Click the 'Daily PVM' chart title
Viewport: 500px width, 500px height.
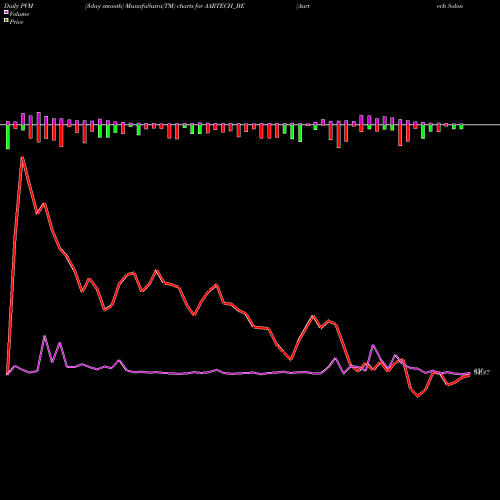click(19, 6)
